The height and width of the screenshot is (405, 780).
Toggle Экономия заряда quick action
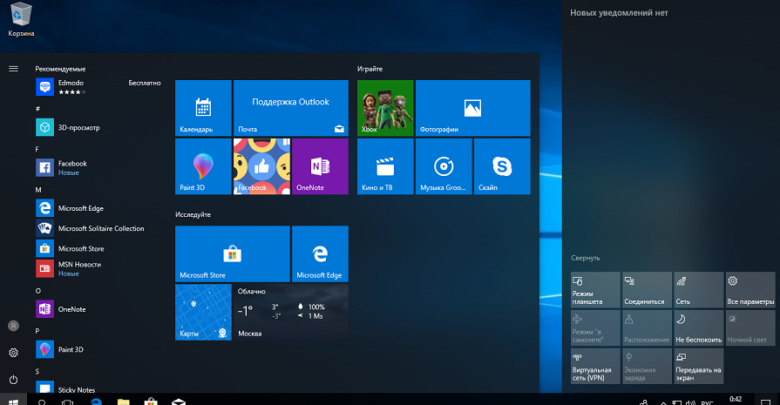coord(647,366)
